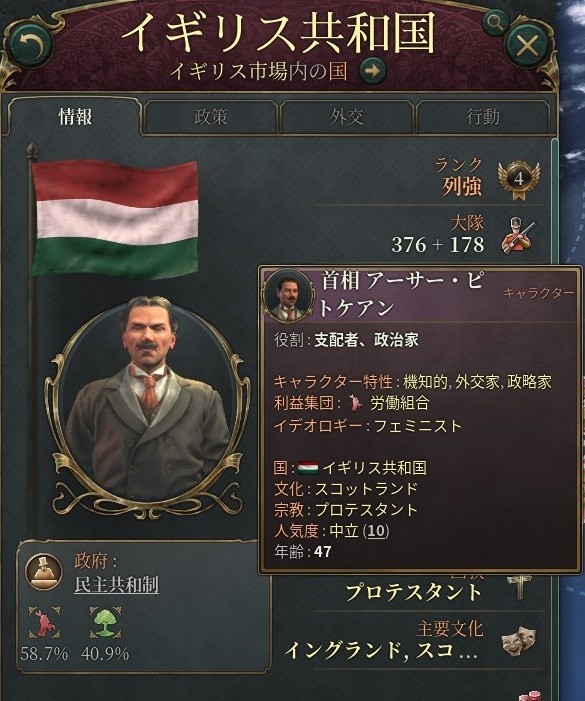Click the magnifying glass zoom-to-country icon
The width and height of the screenshot is (585, 701).
[x=495, y=21]
